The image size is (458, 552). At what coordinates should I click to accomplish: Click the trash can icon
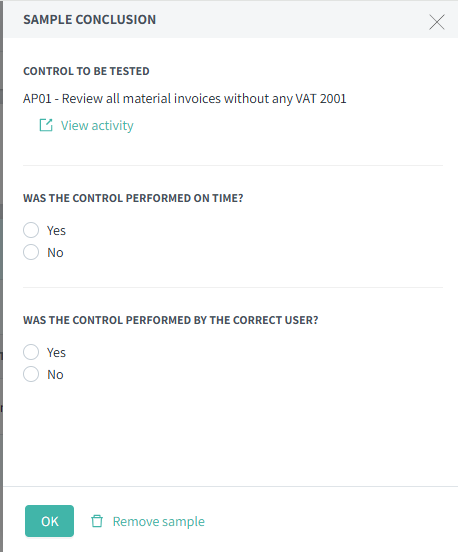coord(97,521)
